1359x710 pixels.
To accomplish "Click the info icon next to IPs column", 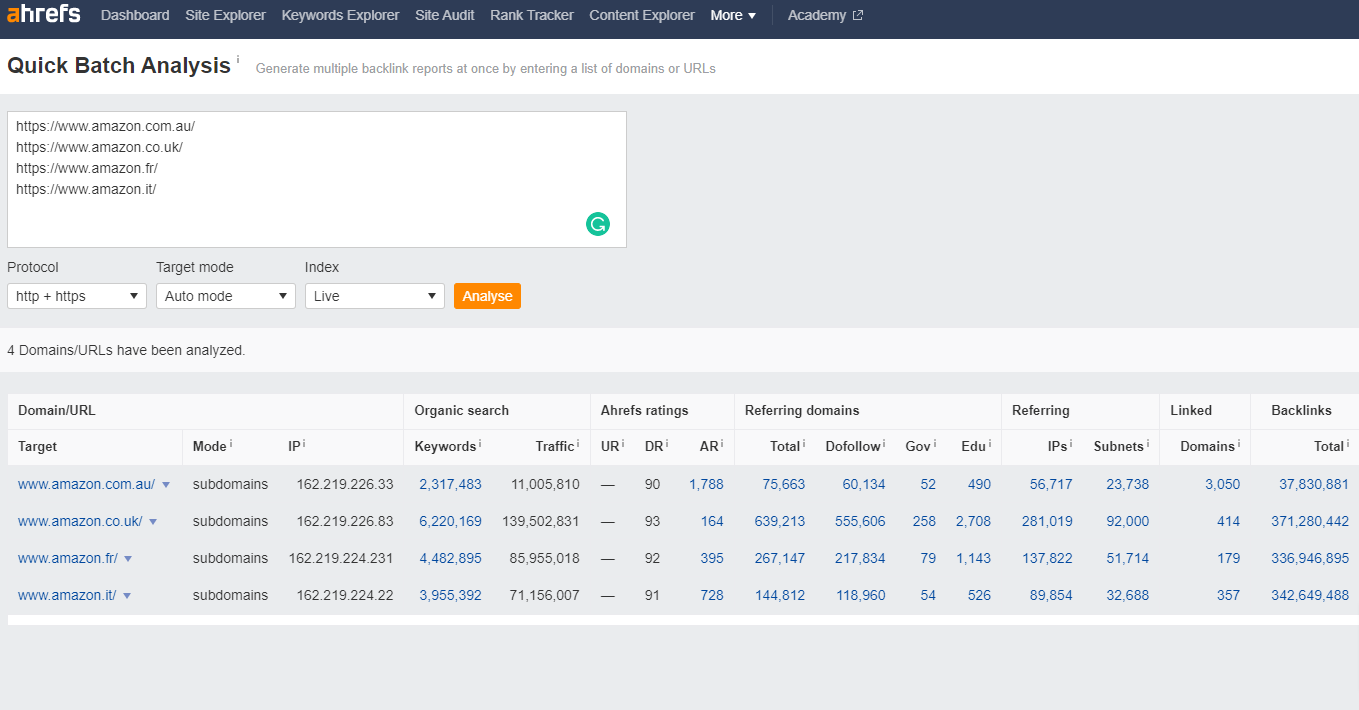I will tap(1071, 442).
